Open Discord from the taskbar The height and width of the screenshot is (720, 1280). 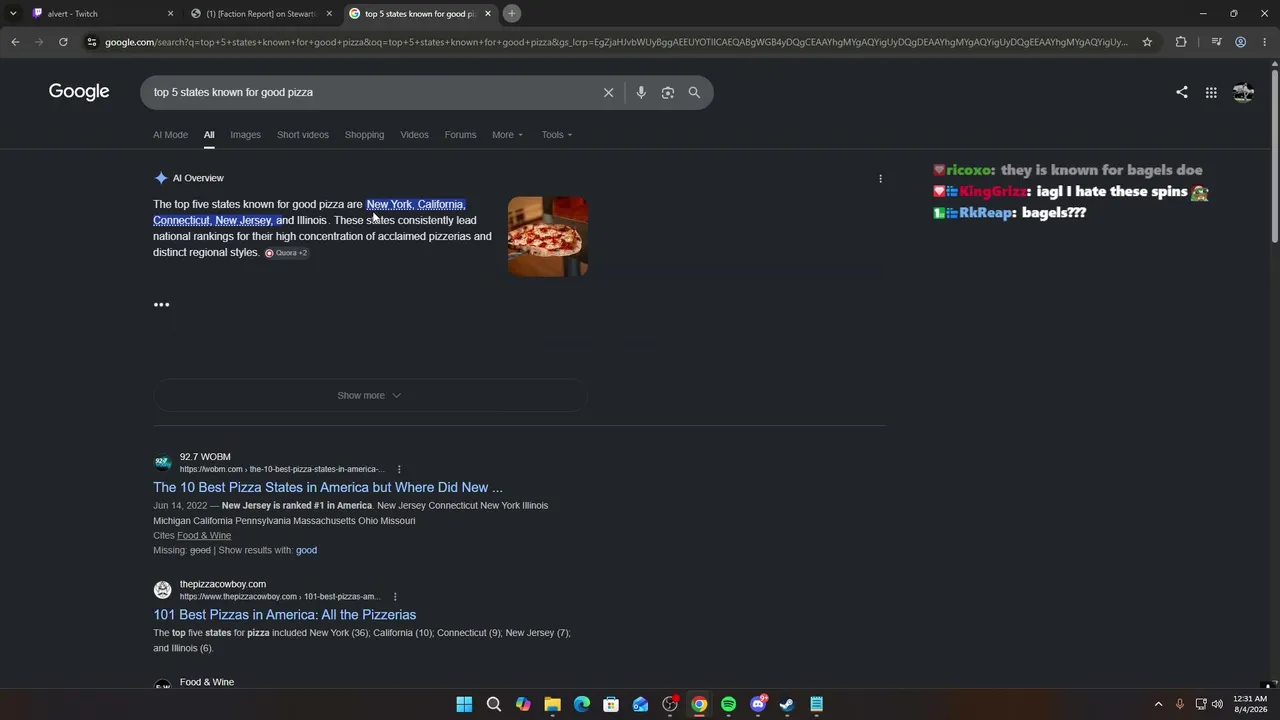758,704
